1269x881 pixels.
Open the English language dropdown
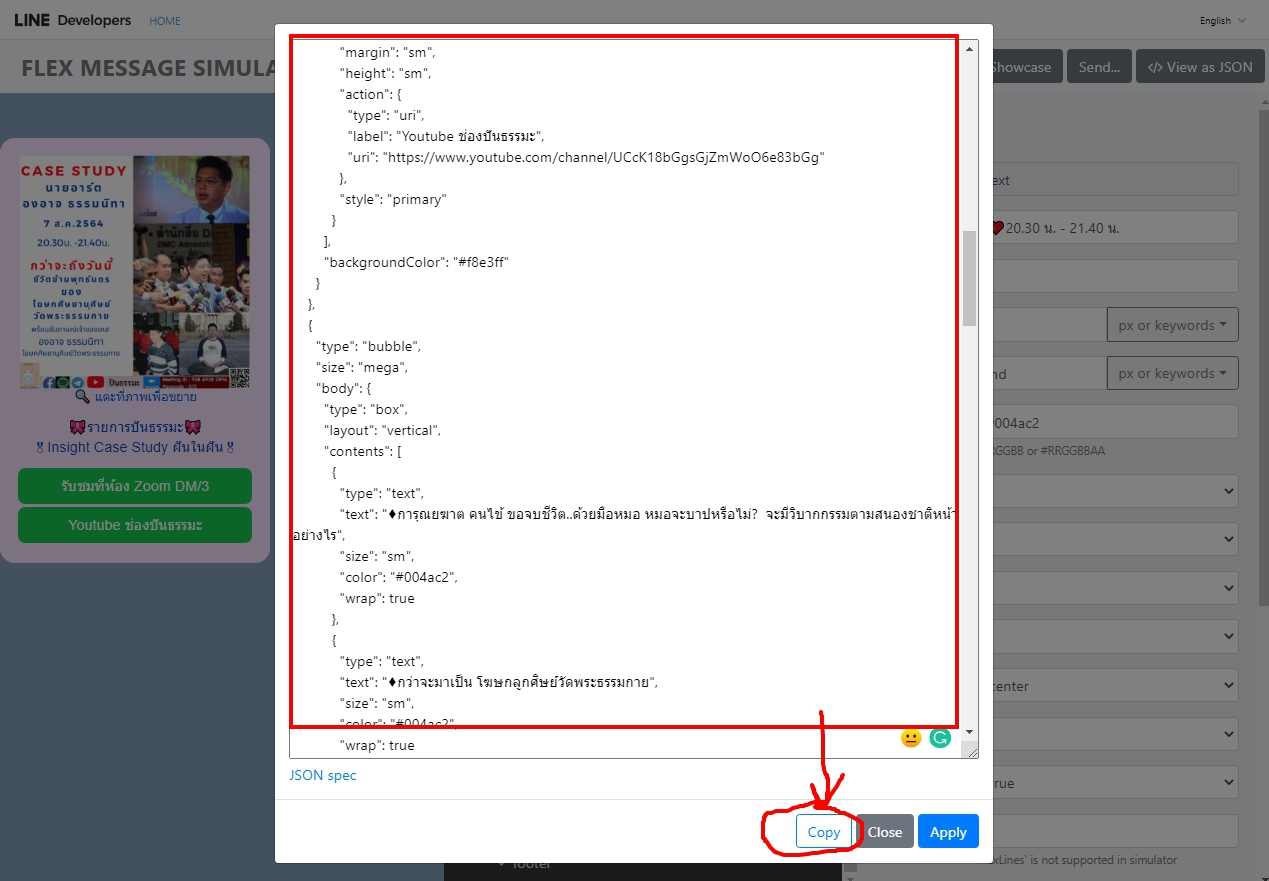coord(1222,20)
